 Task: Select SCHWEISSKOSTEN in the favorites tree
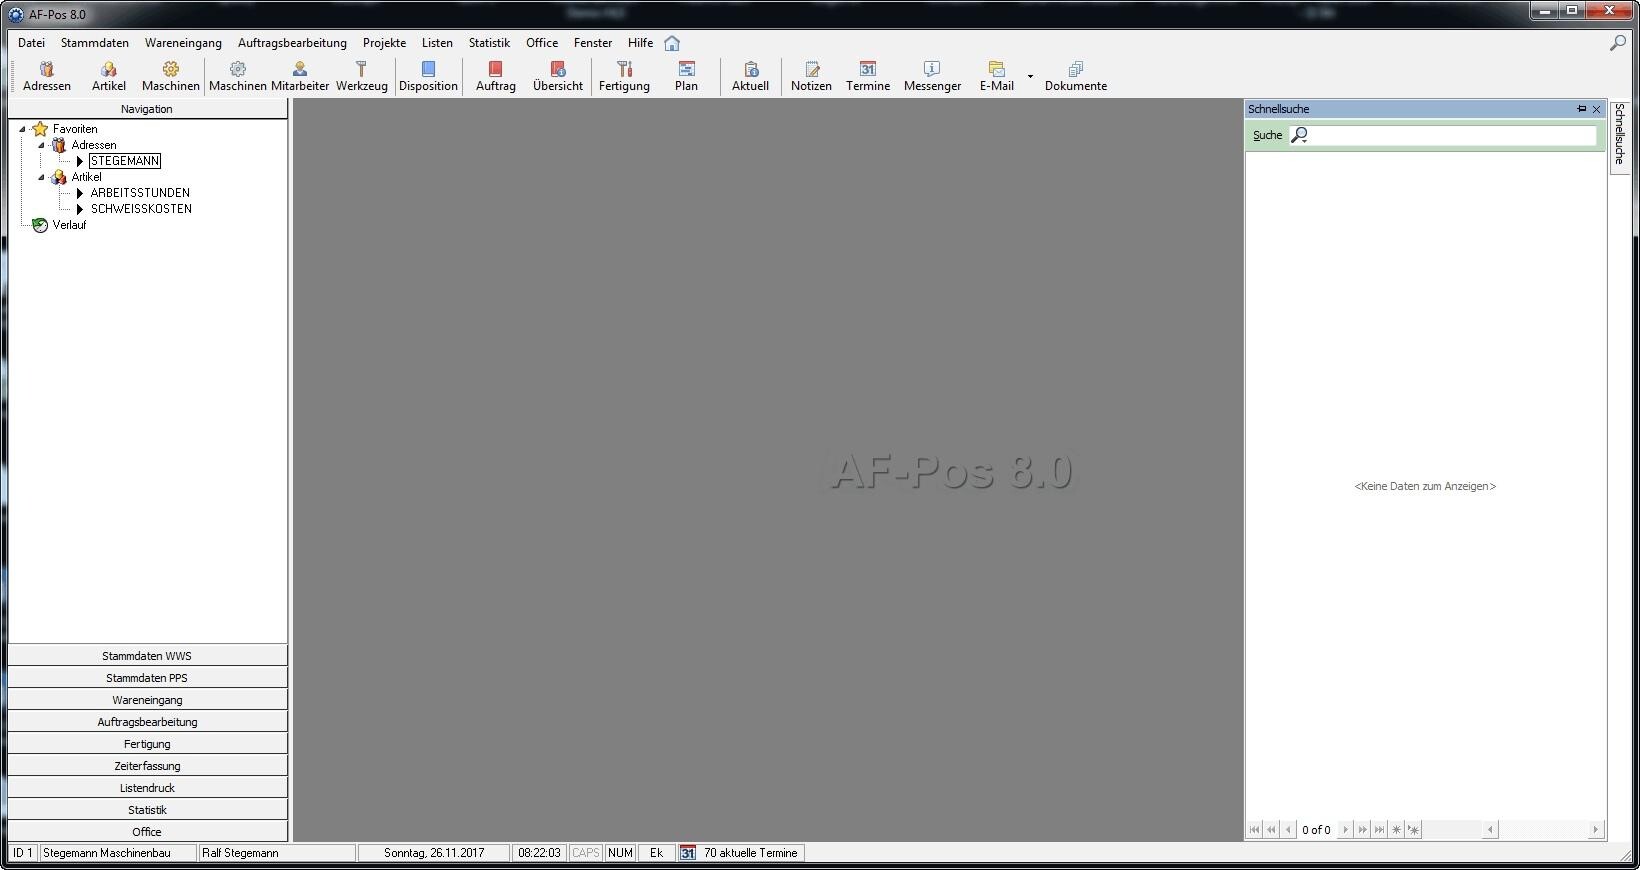coord(141,209)
